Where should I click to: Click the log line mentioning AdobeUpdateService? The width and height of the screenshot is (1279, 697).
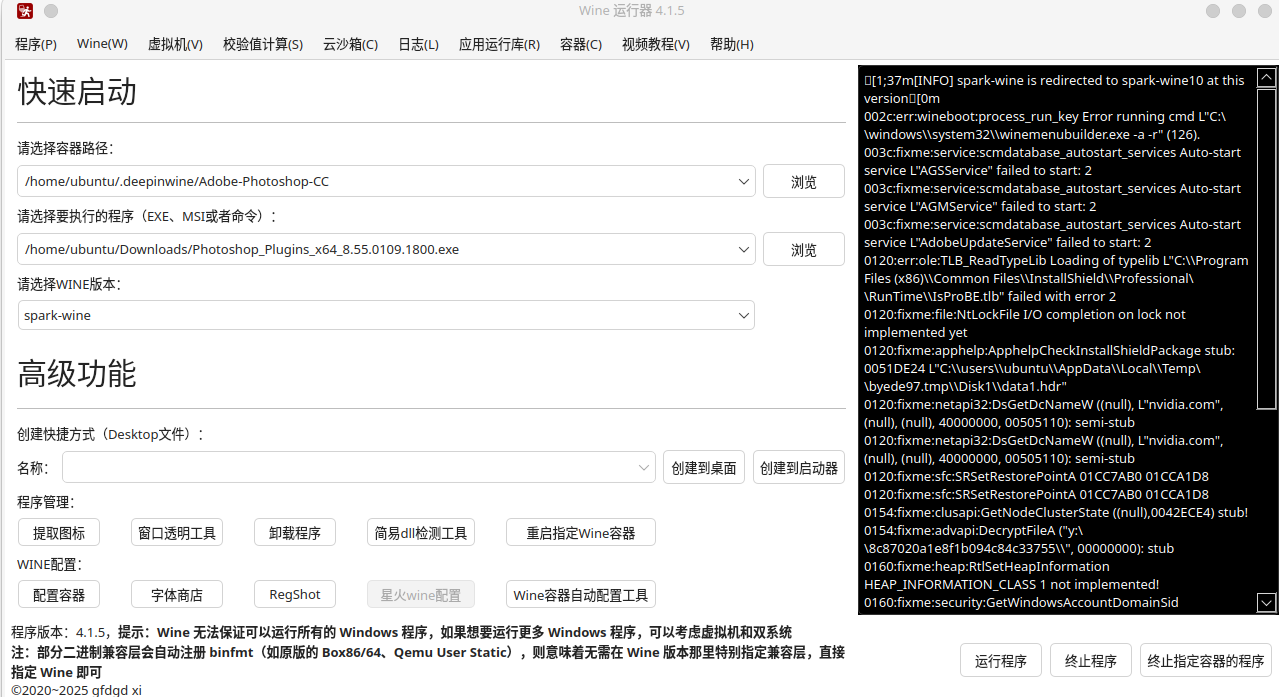[x=1052, y=233]
